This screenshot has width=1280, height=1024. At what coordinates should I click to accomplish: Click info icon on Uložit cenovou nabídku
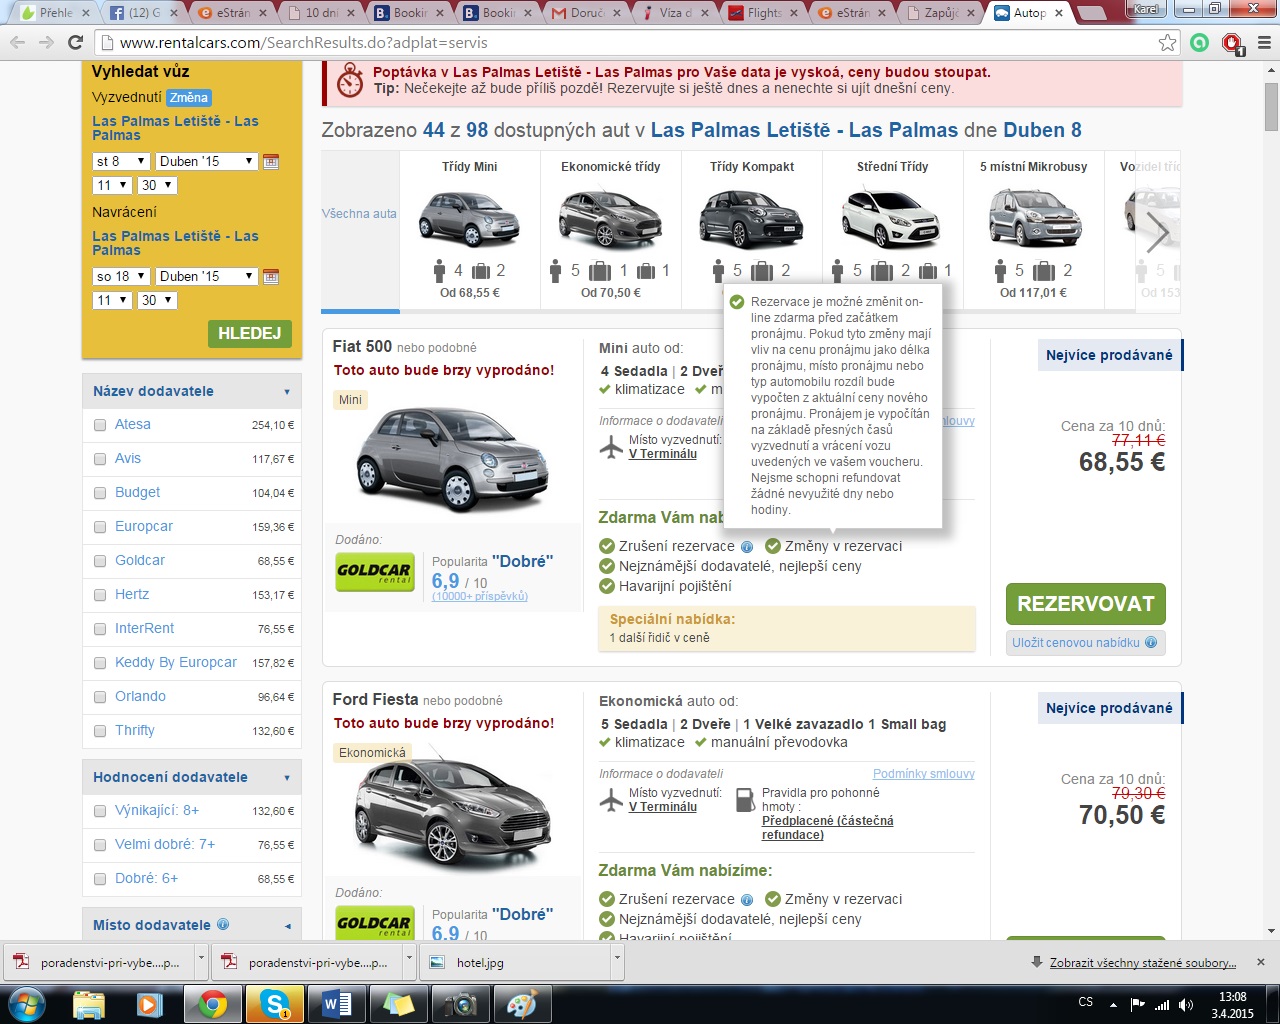coord(1151,643)
